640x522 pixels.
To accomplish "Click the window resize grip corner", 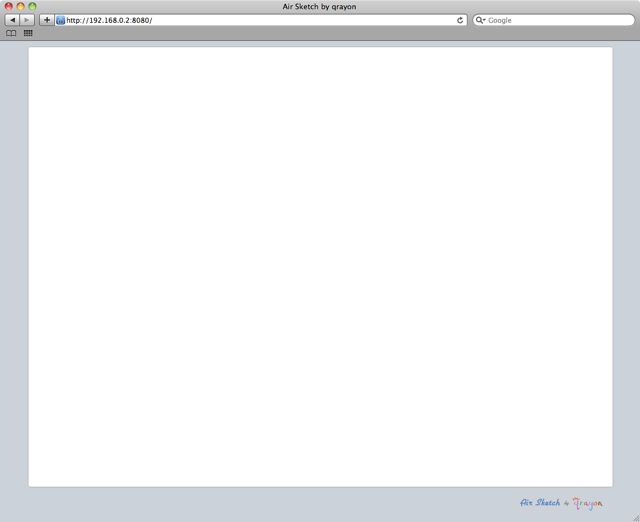I will point(636,518).
